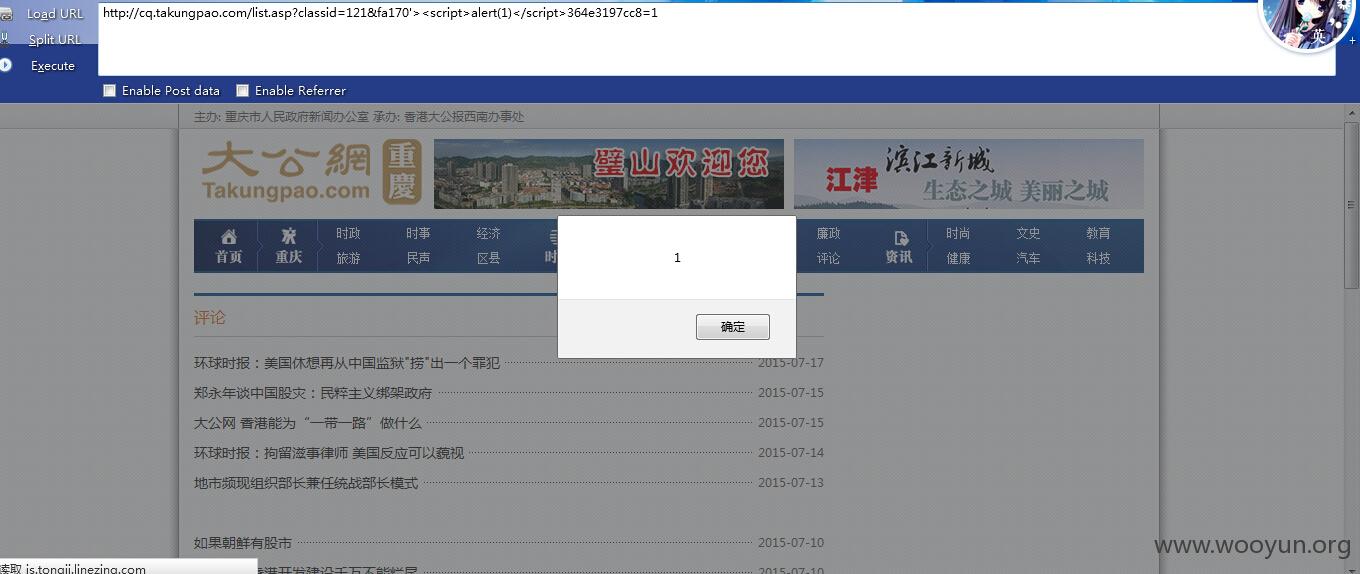Open the 时事 nav item
This screenshot has height=574, width=1360.
418,233
